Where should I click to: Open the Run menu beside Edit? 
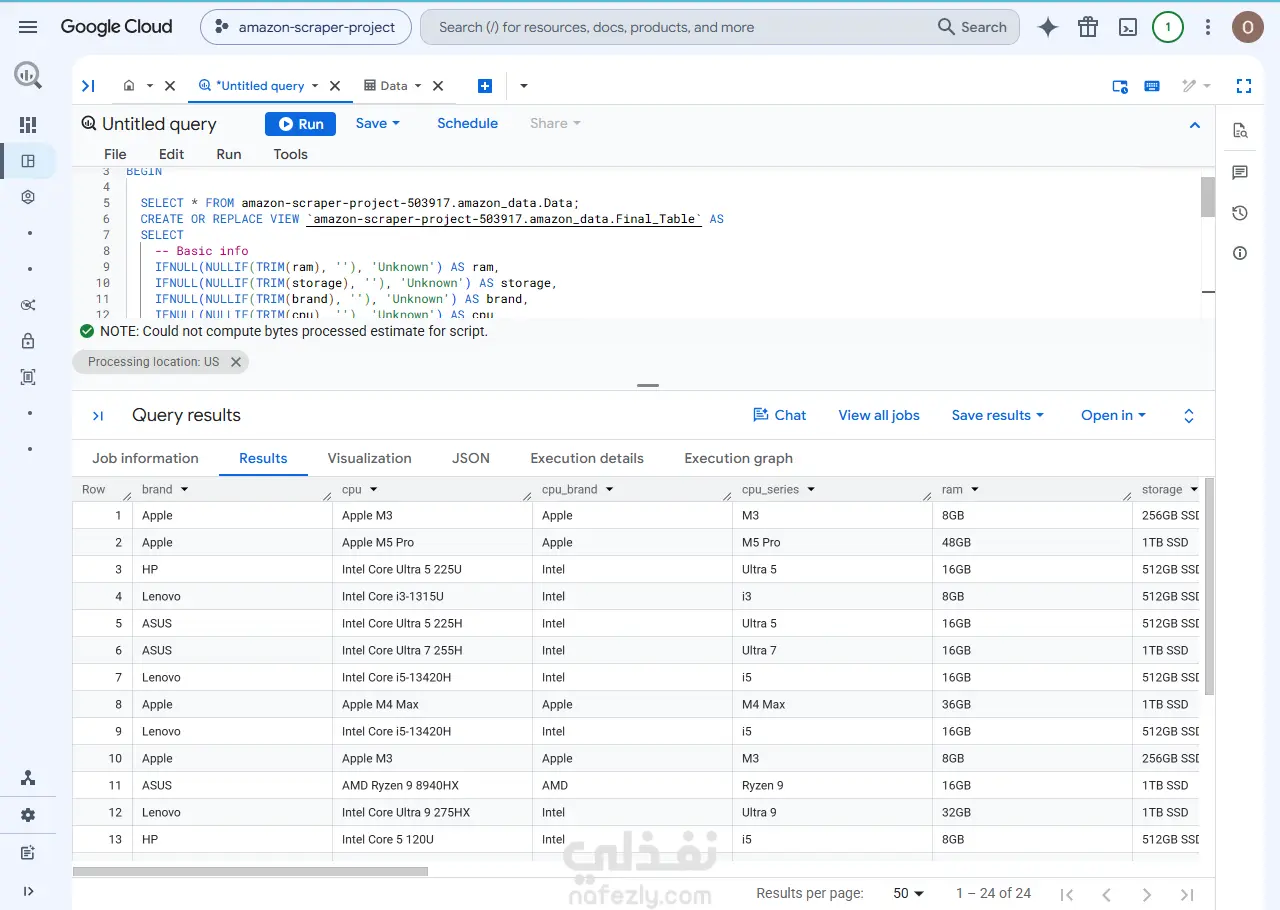coord(229,154)
